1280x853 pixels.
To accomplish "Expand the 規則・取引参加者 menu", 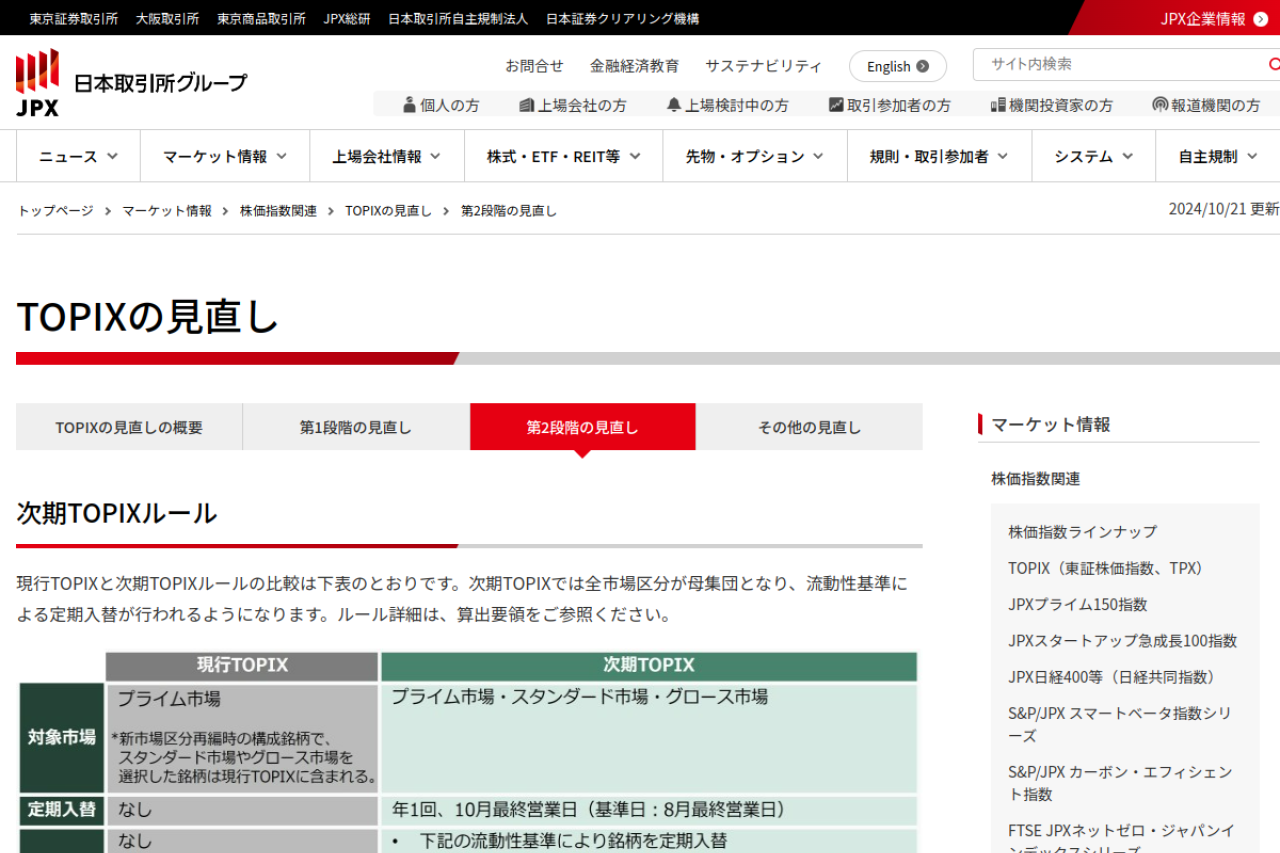I will pos(939,156).
